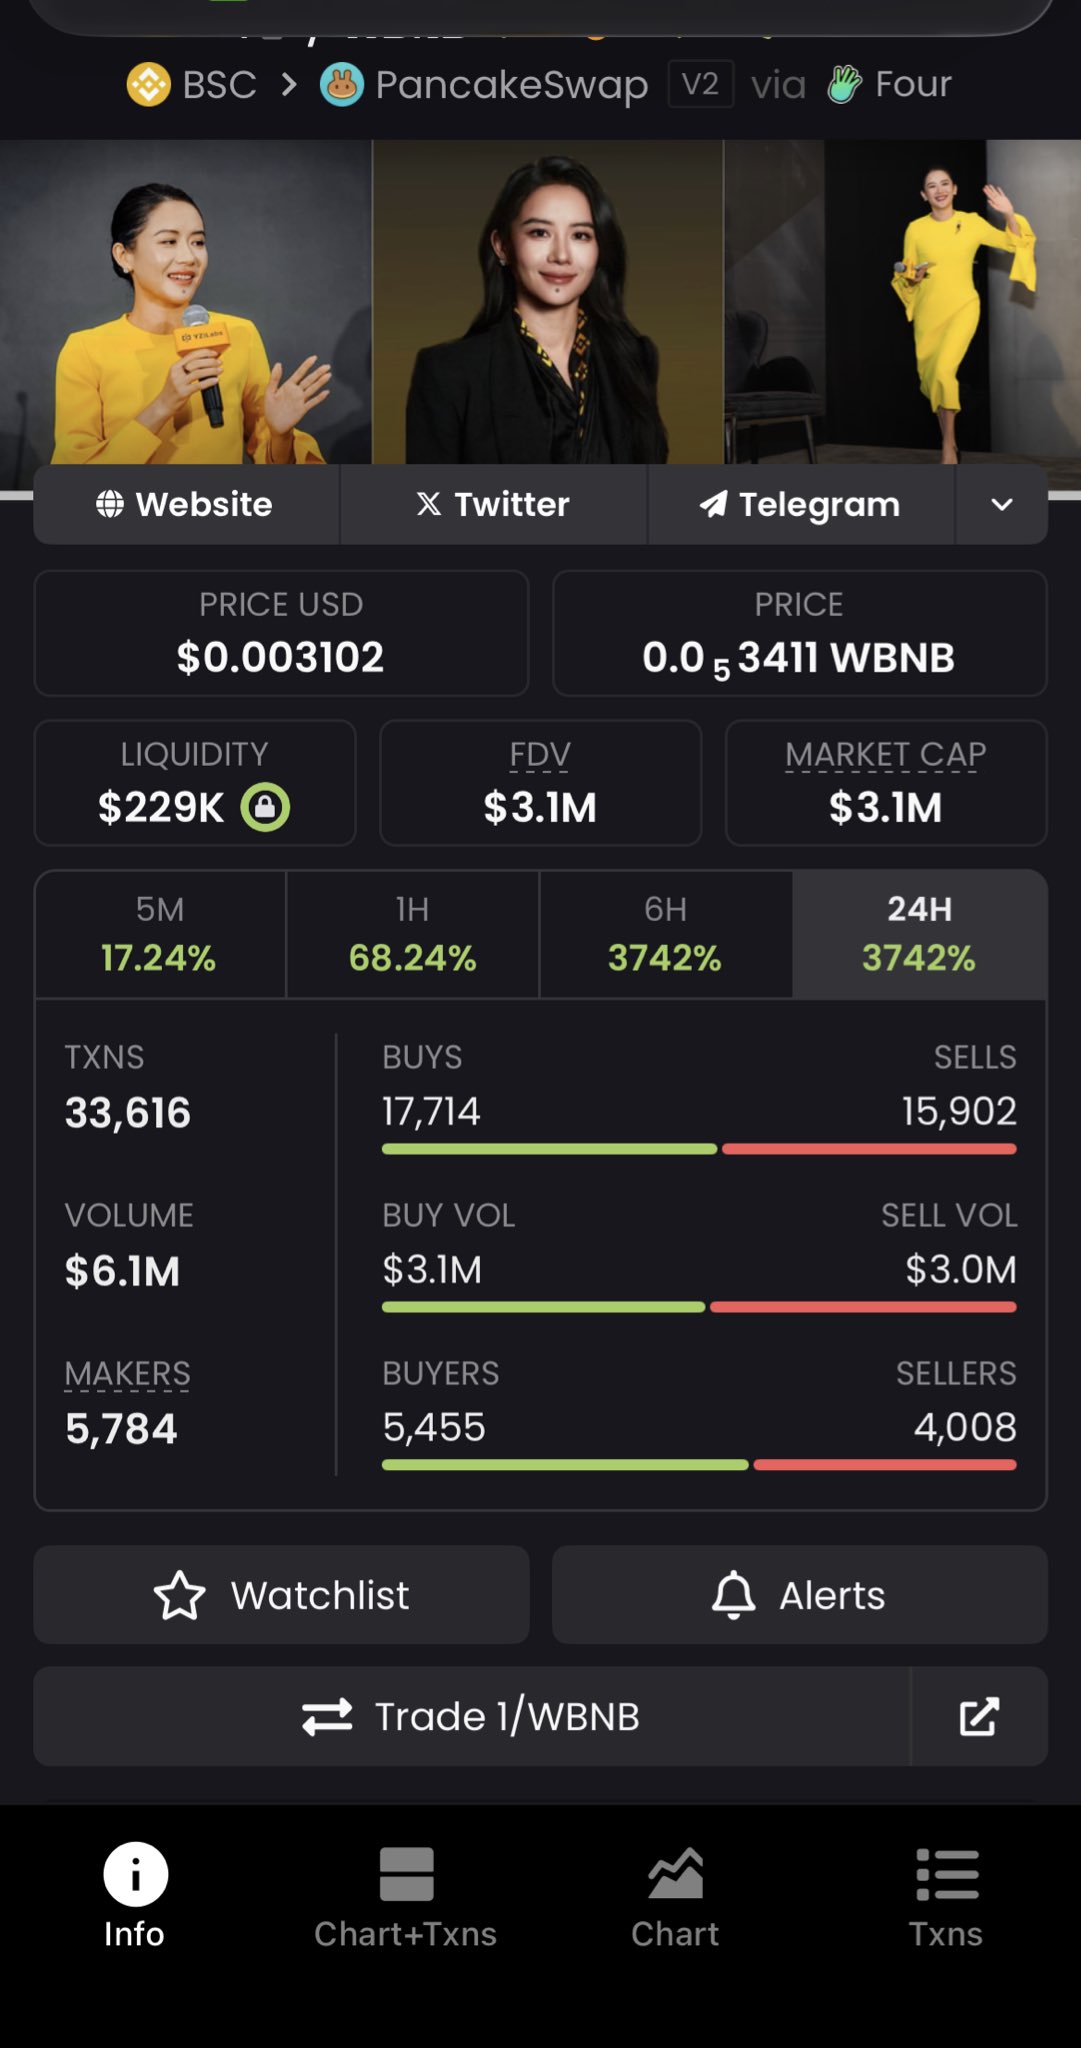This screenshot has height=2048, width=1081.
Task: Click the liquidity lock icon
Action: (x=265, y=807)
